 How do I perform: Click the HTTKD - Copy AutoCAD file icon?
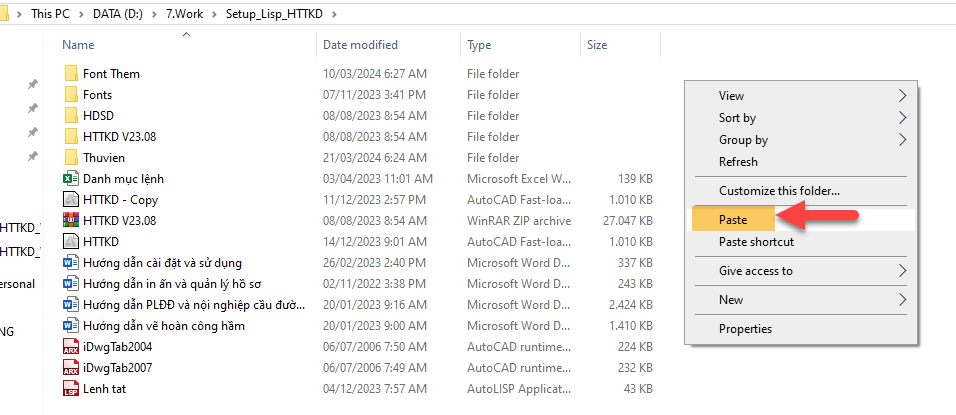click(70, 200)
